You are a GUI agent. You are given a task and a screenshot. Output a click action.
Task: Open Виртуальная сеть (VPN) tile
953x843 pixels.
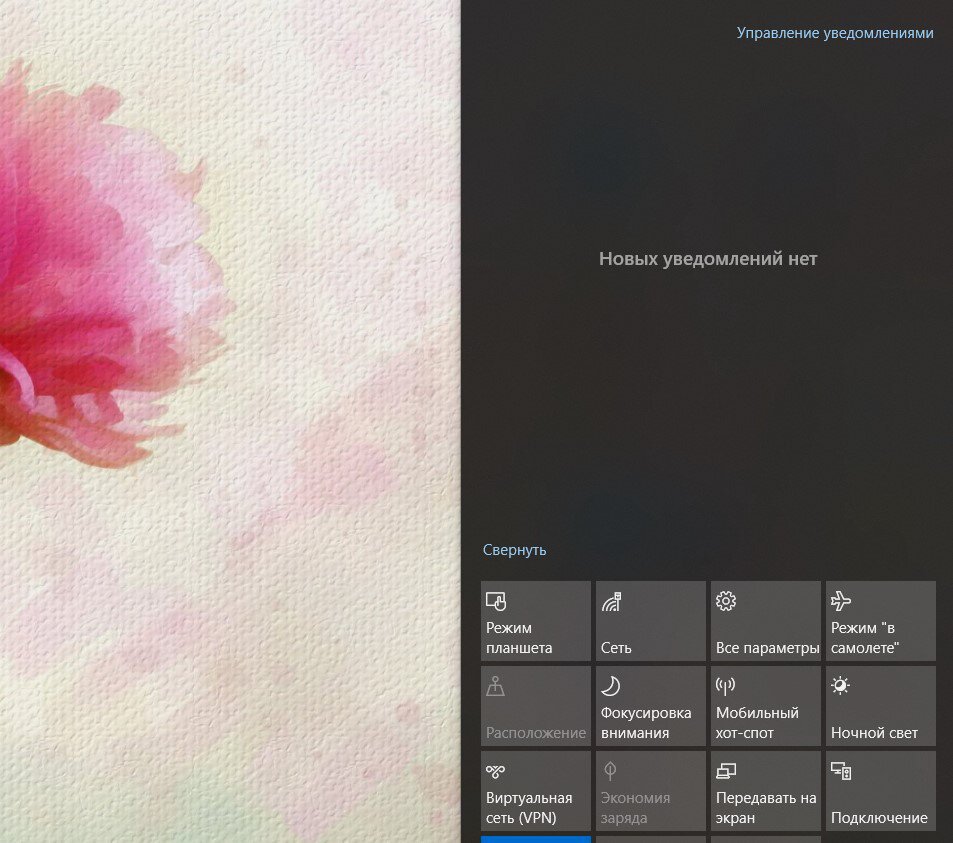point(535,791)
